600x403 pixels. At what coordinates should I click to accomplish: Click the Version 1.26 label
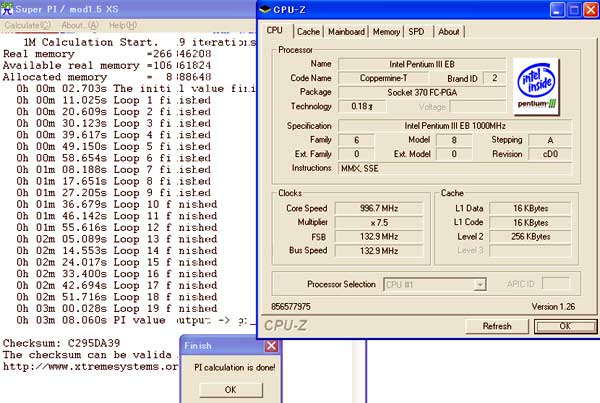coord(553,307)
